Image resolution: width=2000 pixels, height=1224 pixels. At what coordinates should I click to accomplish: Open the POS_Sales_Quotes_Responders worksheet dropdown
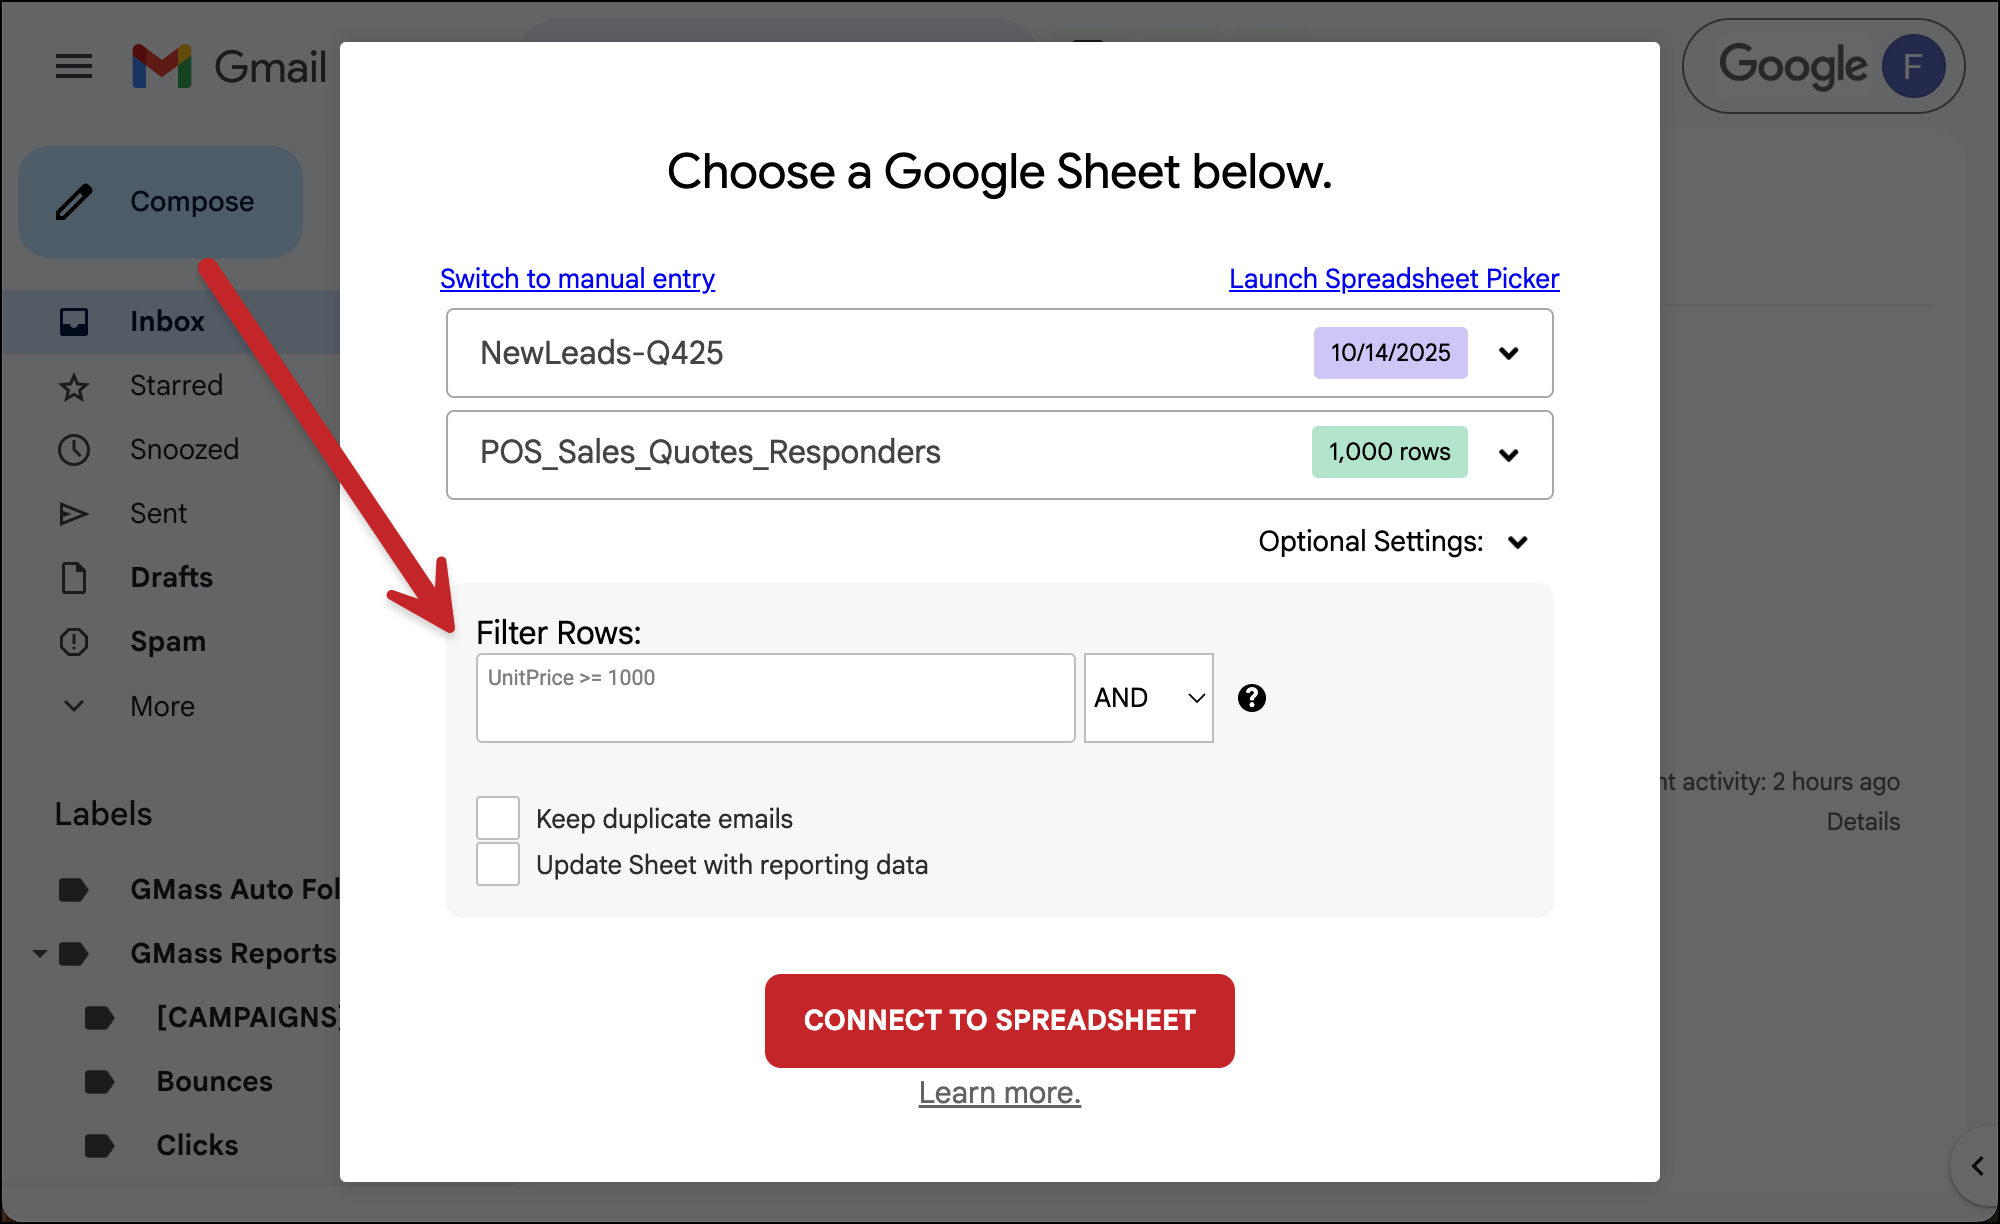1508,455
